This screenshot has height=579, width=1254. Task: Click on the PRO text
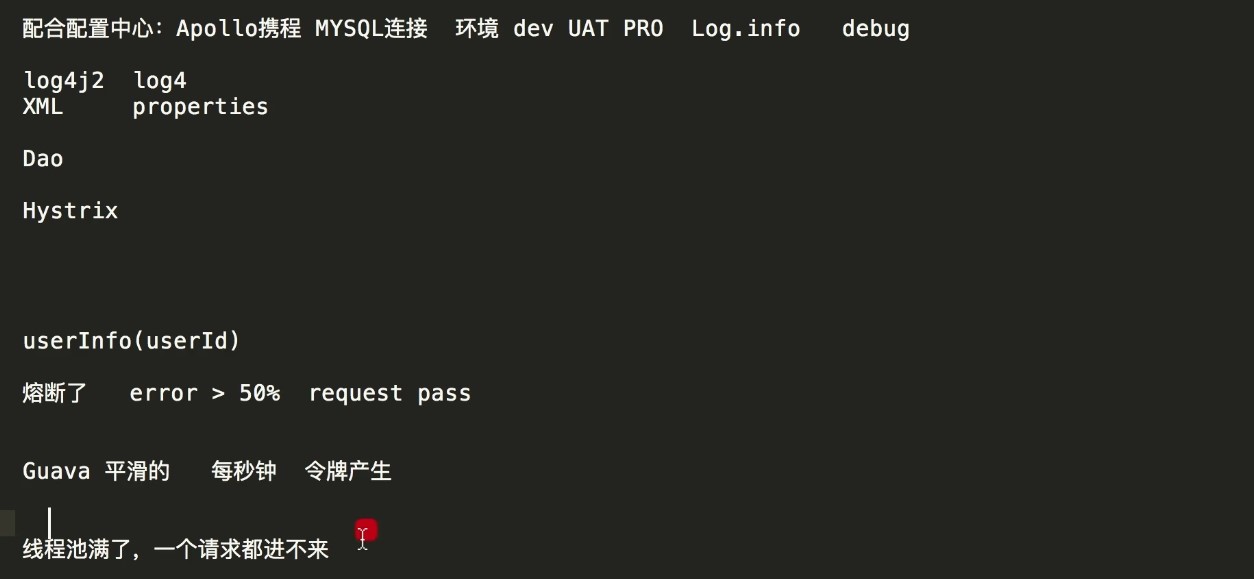[x=643, y=28]
